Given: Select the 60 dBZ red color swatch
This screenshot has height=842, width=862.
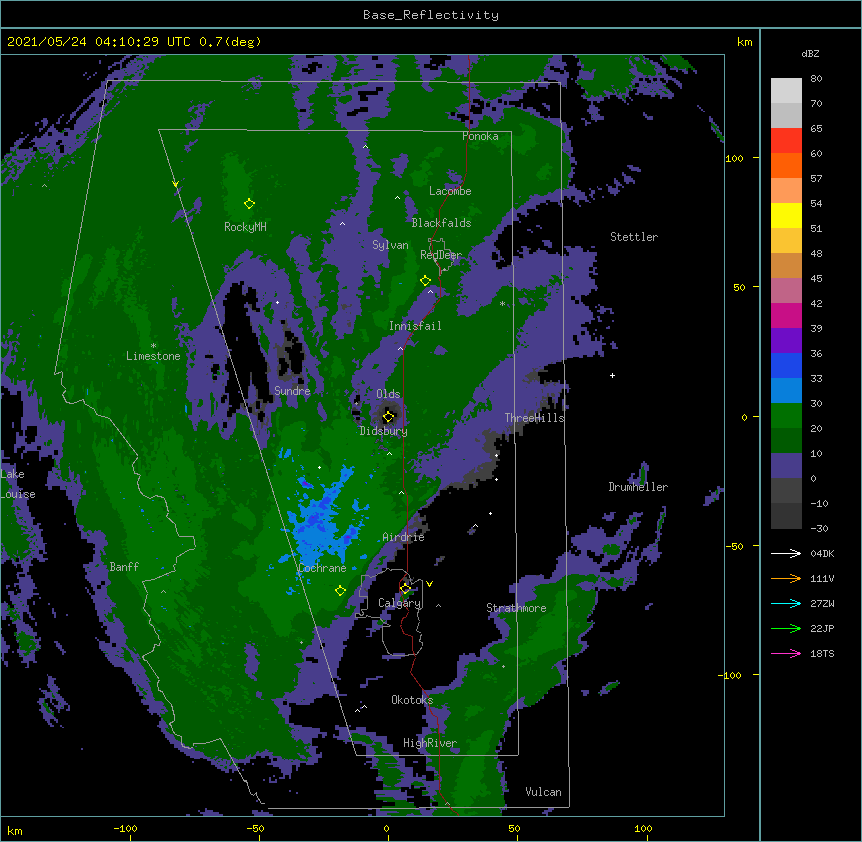Looking at the screenshot, I should (786, 141).
